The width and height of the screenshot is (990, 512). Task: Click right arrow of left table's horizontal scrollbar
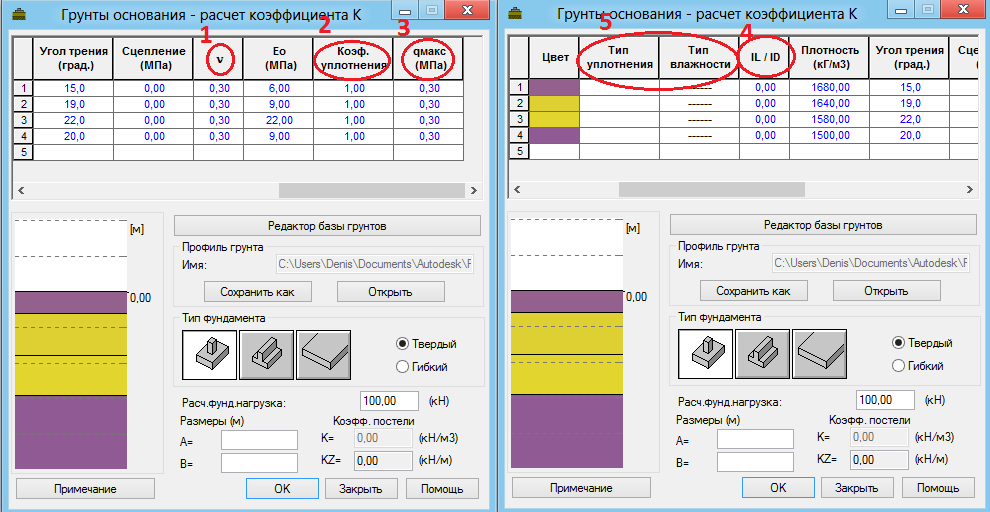tap(475, 189)
